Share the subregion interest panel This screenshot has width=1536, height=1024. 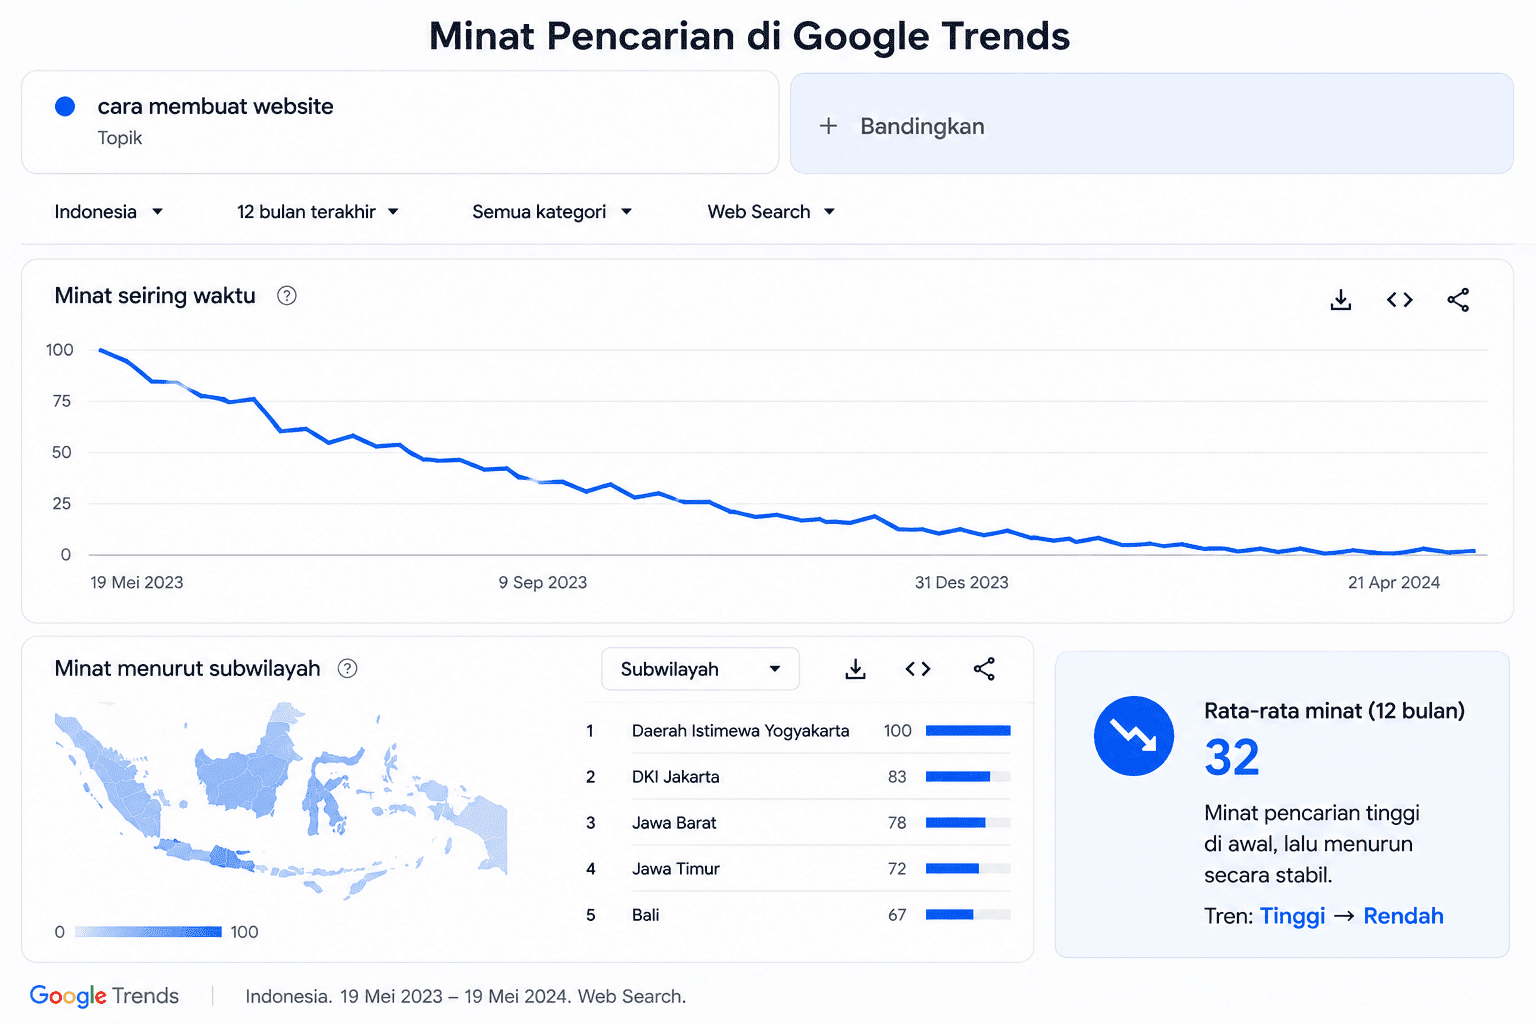(984, 669)
